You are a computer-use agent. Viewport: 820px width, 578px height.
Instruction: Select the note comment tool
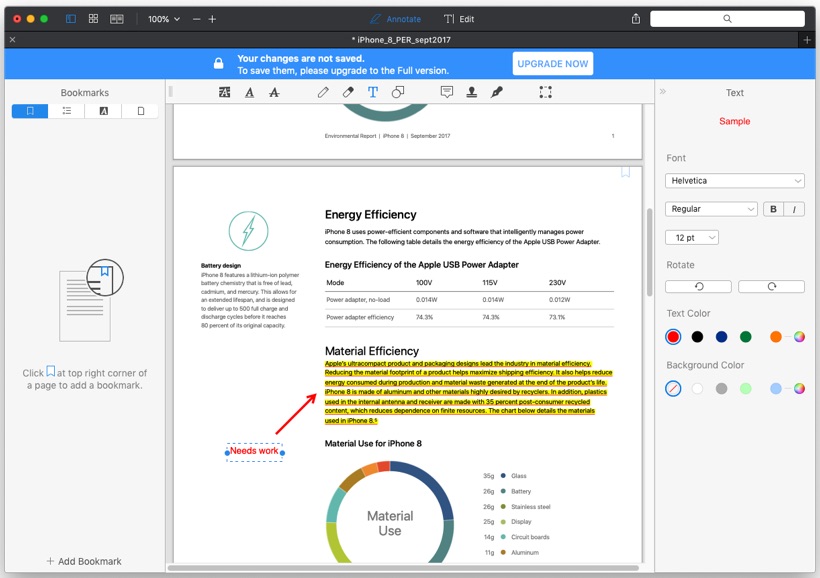click(x=447, y=93)
